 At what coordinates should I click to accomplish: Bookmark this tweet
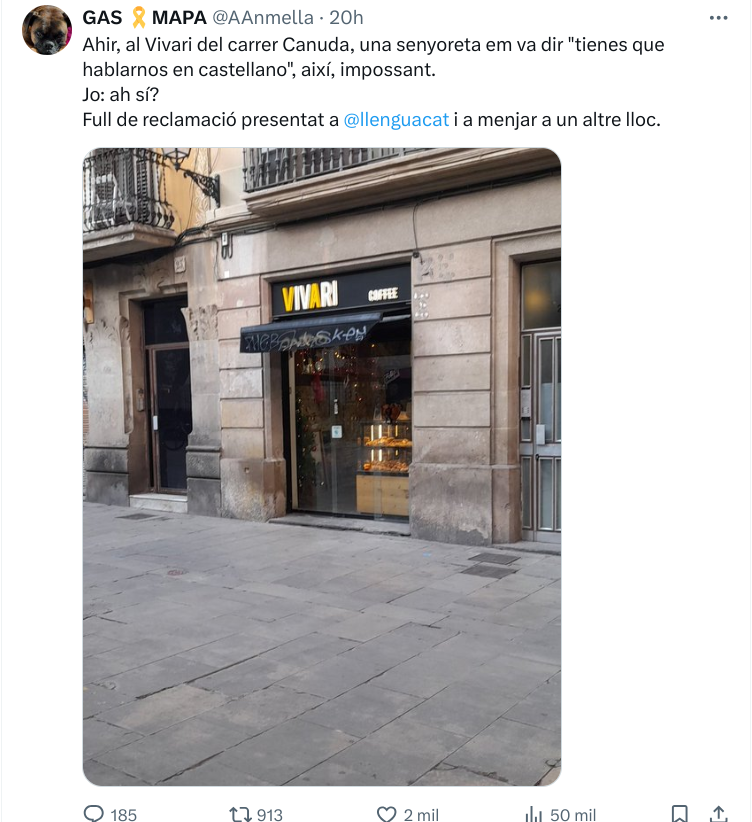(680, 814)
